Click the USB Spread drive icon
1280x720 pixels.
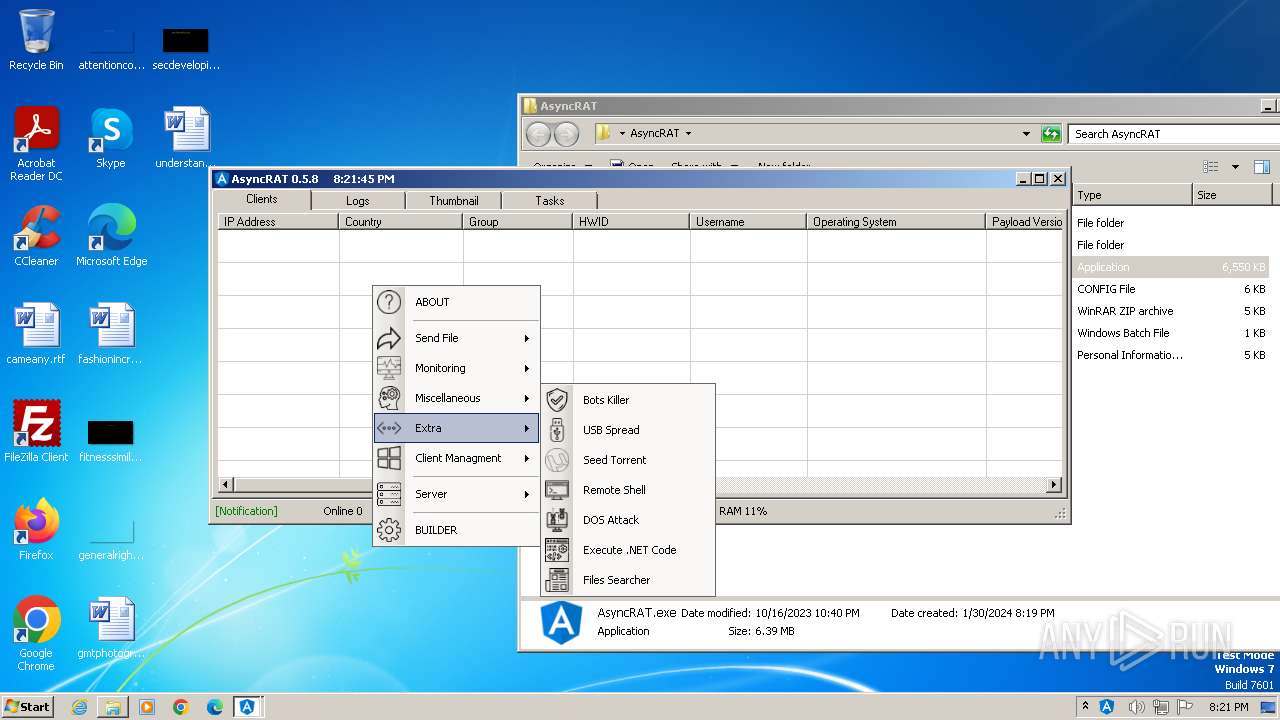click(557, 430)
